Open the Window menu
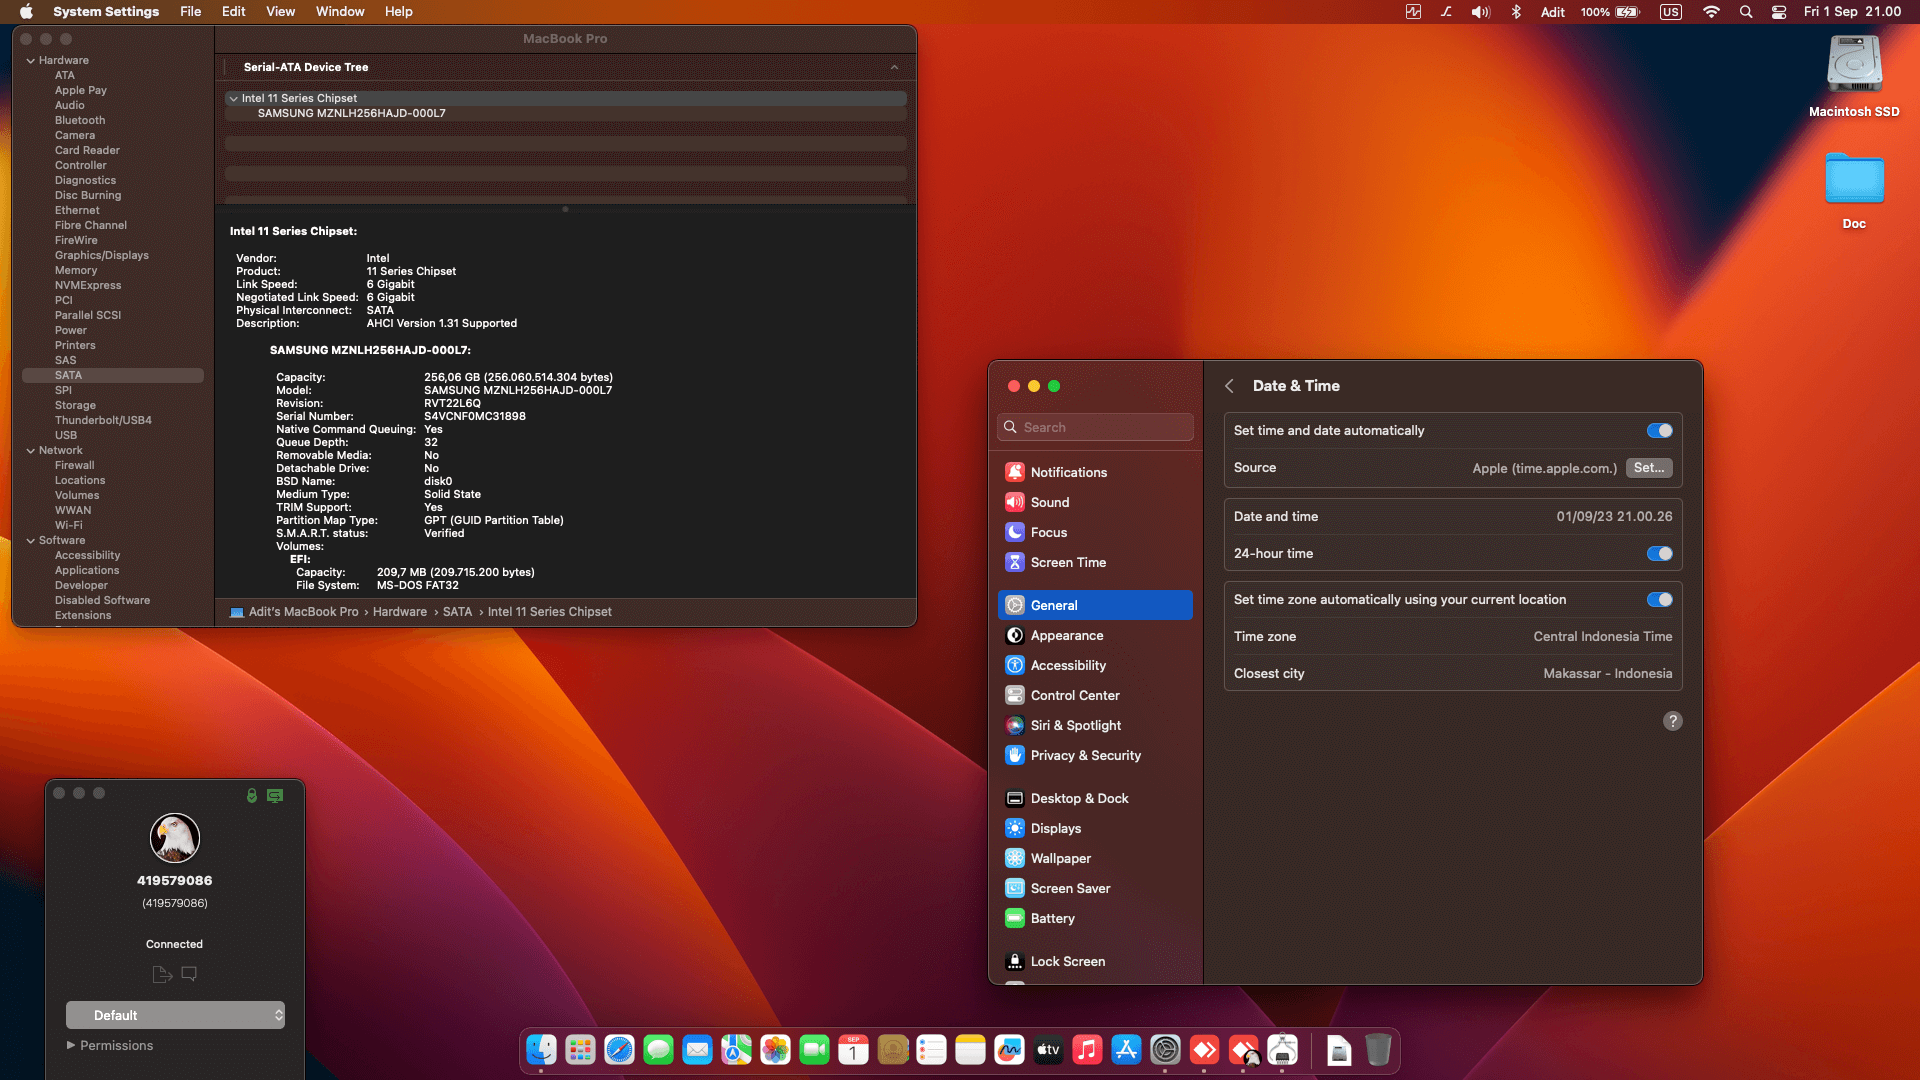Image resolution: width=1920 pixels, height=1080 pixels. pyautogui.click(x=339, y=11)
